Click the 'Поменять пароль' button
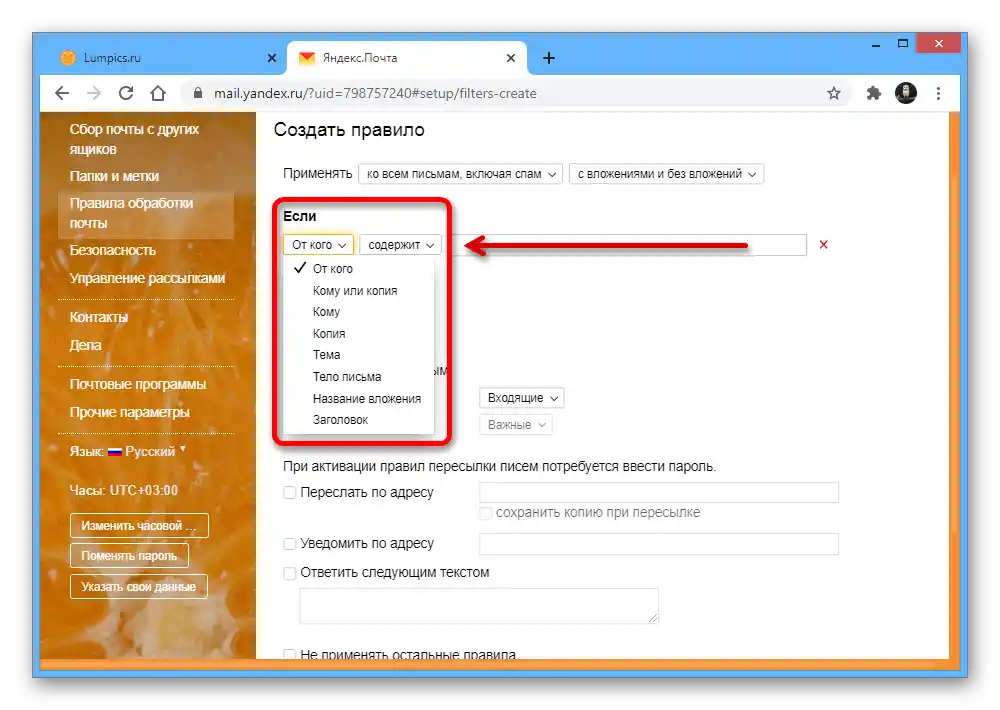 pos(129,556)
